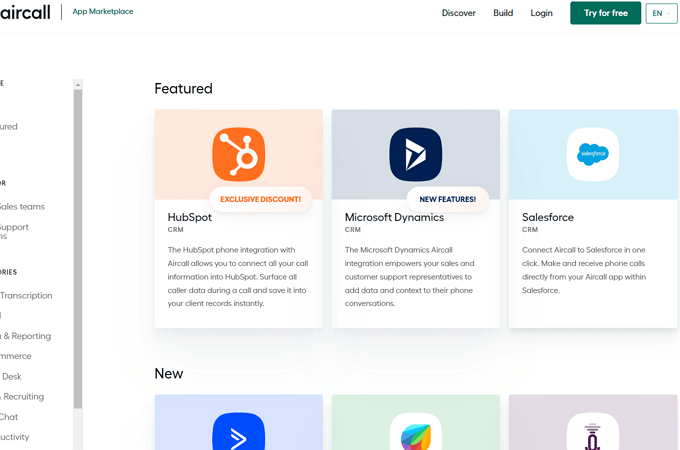This screenshot has width=680, height=450.
Task: Click the EXCLUSIVE DISCOUNT! badge on HubSpot
Action: click(x=261, y=199)
